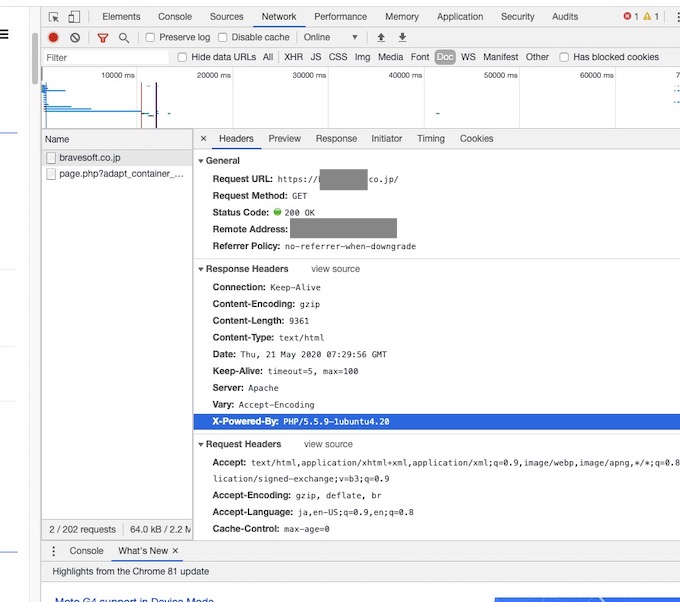680x602 pixels.
Task: Collapse the Response Headers section
Action: click(x=201, y=269)
